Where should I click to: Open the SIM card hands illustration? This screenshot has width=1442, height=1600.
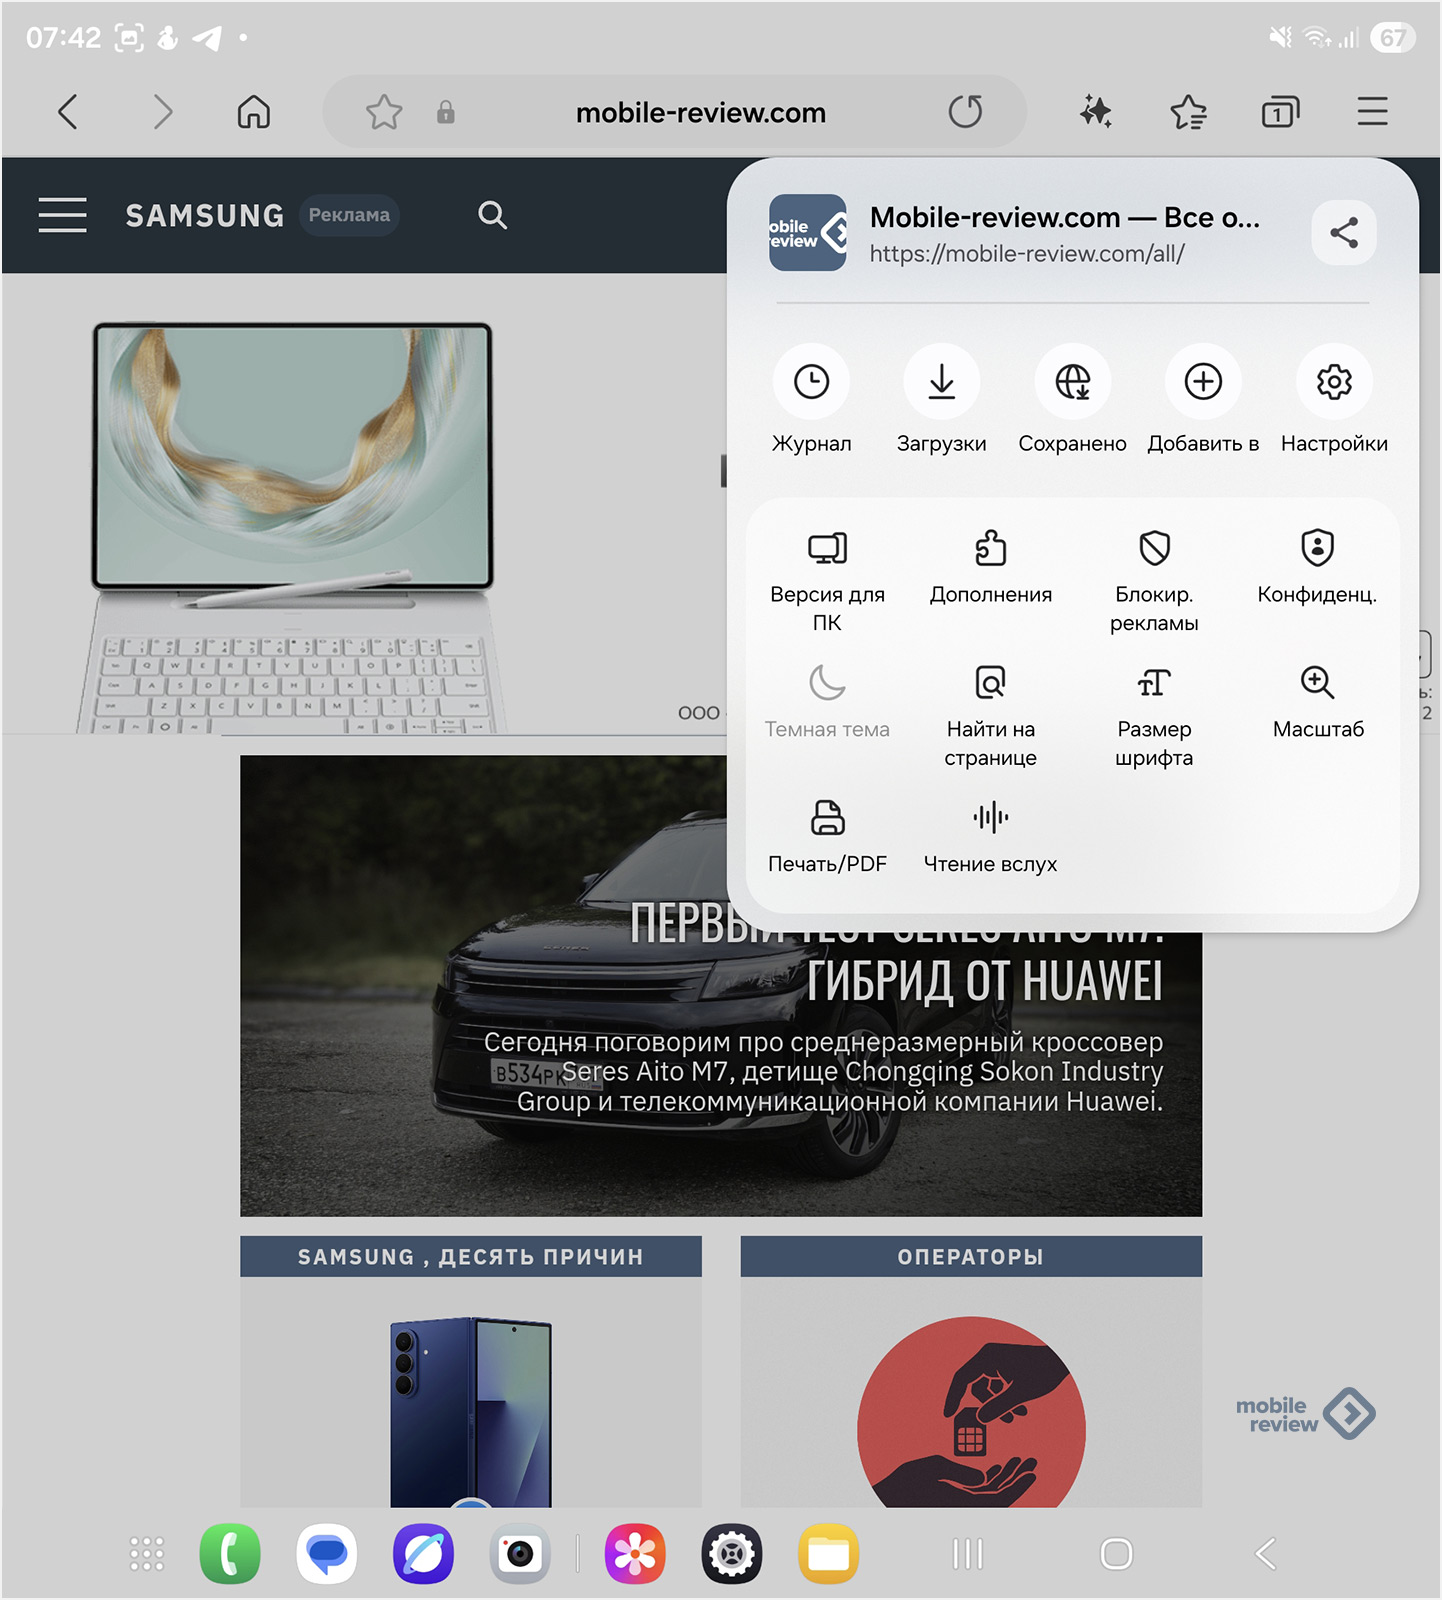point(971,1412)
